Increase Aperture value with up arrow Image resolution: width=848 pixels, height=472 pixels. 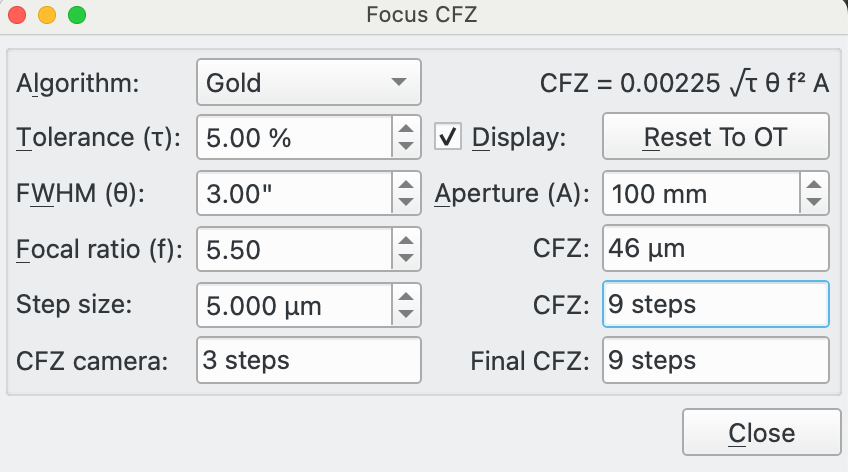coord(815,183)
